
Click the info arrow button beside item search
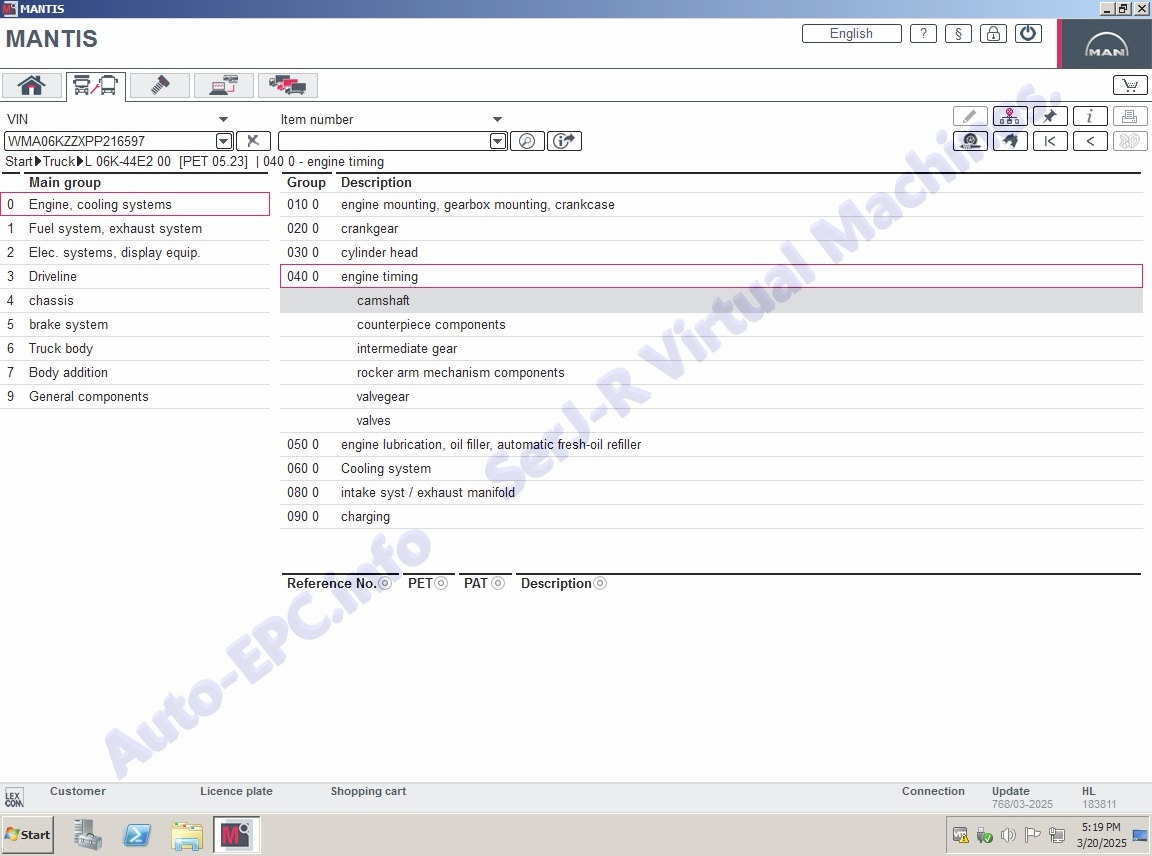pyautogui.click(x=564, y=140)
